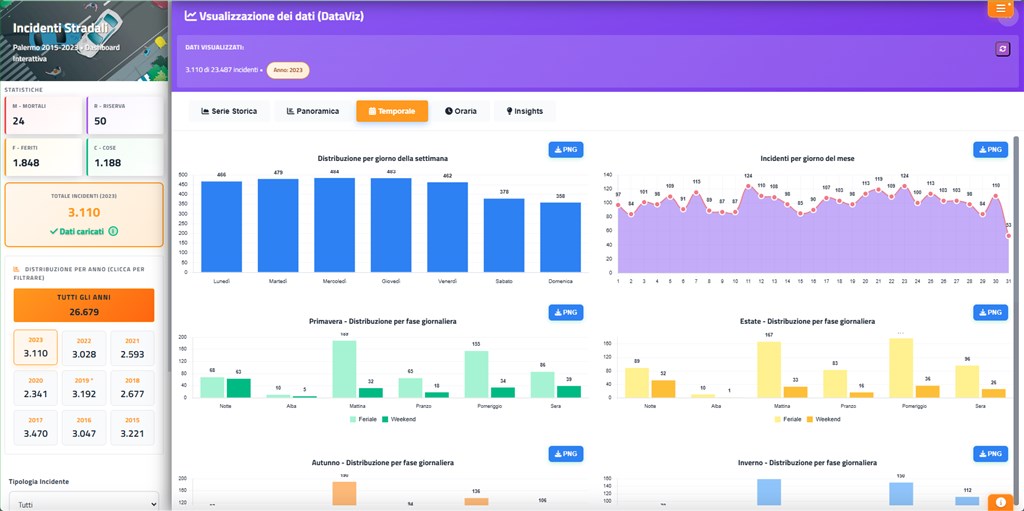This screenshot has height=511, width=1024.
Task: Export the Autunno chart as PNG
Action: pos(565,454)
